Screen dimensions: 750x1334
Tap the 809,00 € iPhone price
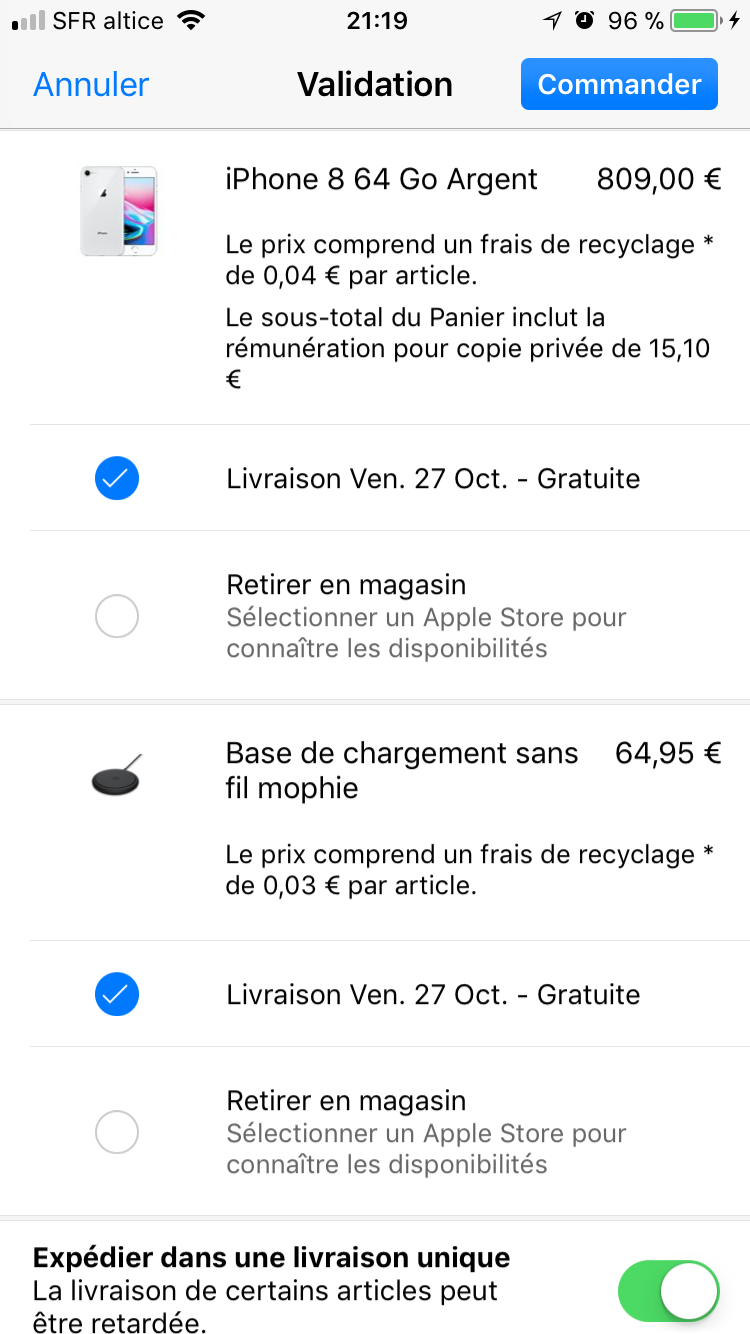pyautogui.click(x=659, y=179)
